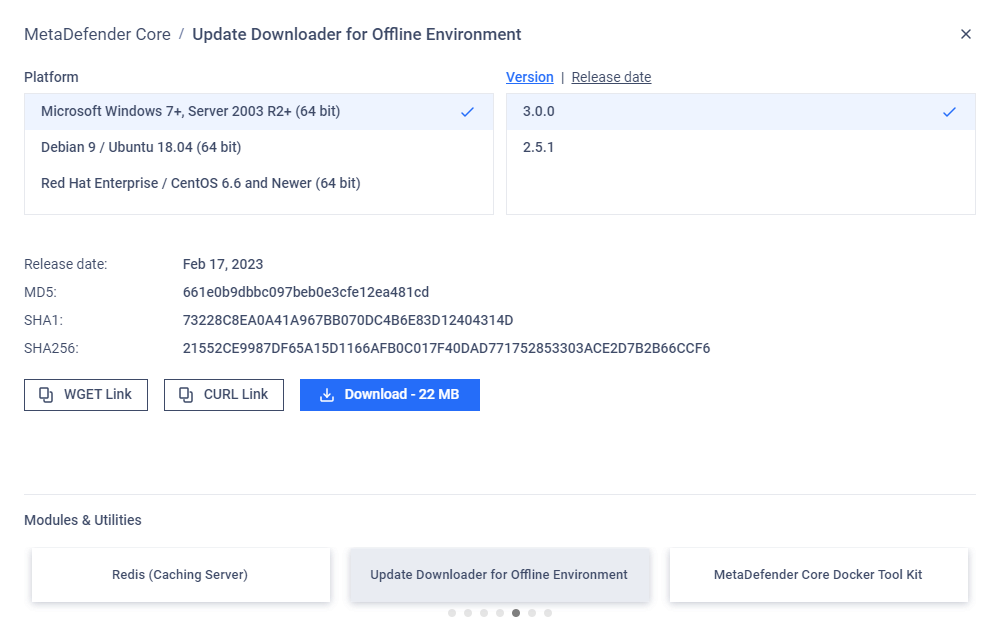The width and height of the screenshot is (999, 634).
Task: Click the SHA256 hash value
Action: (x=446, y=349)
